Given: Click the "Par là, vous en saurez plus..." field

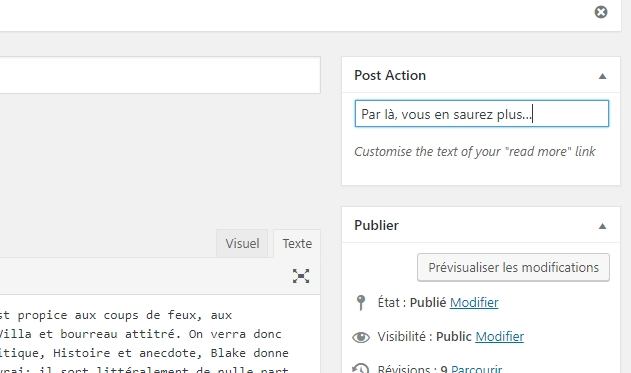Looking at the screenshot, I should click(x=482, y=114).
